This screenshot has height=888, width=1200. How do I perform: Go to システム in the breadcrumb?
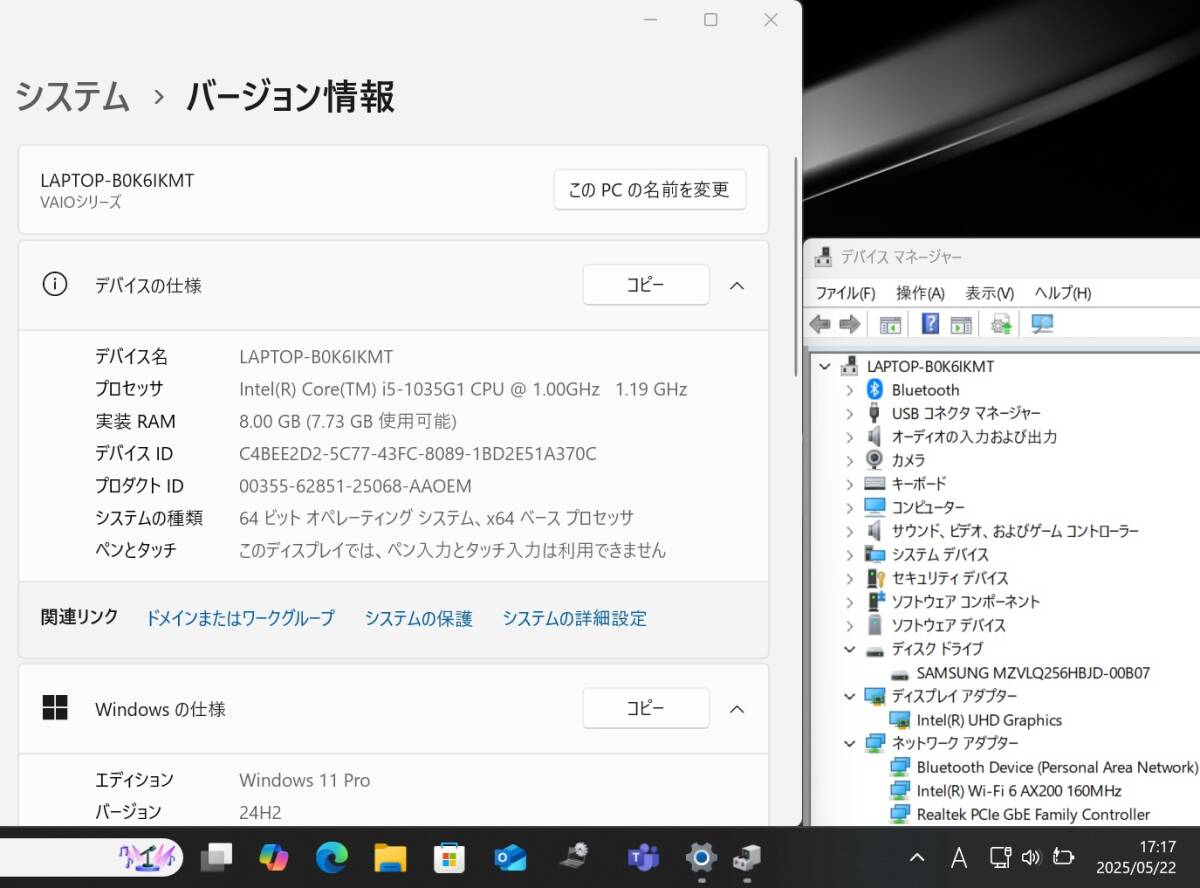click(72, 97)
